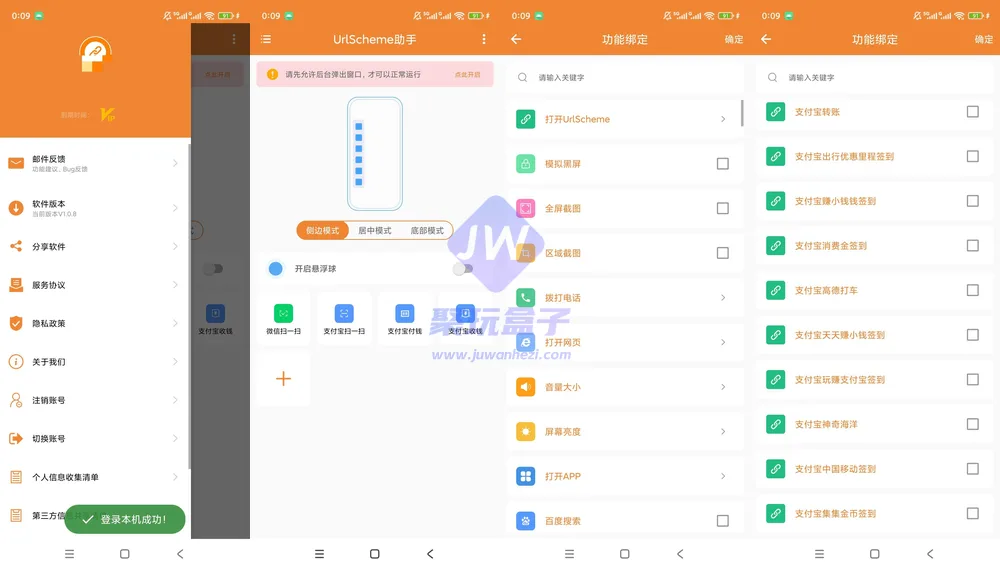Tap the VIP badge in the drawer header
Viewport: 1000px width, 569px height.
[x=108, y=115]
